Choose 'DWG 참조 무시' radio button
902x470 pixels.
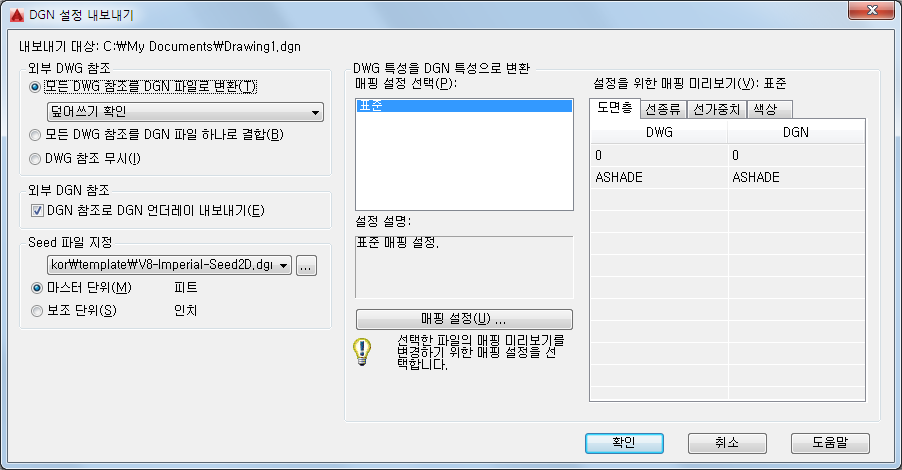[x=35, y=159]
